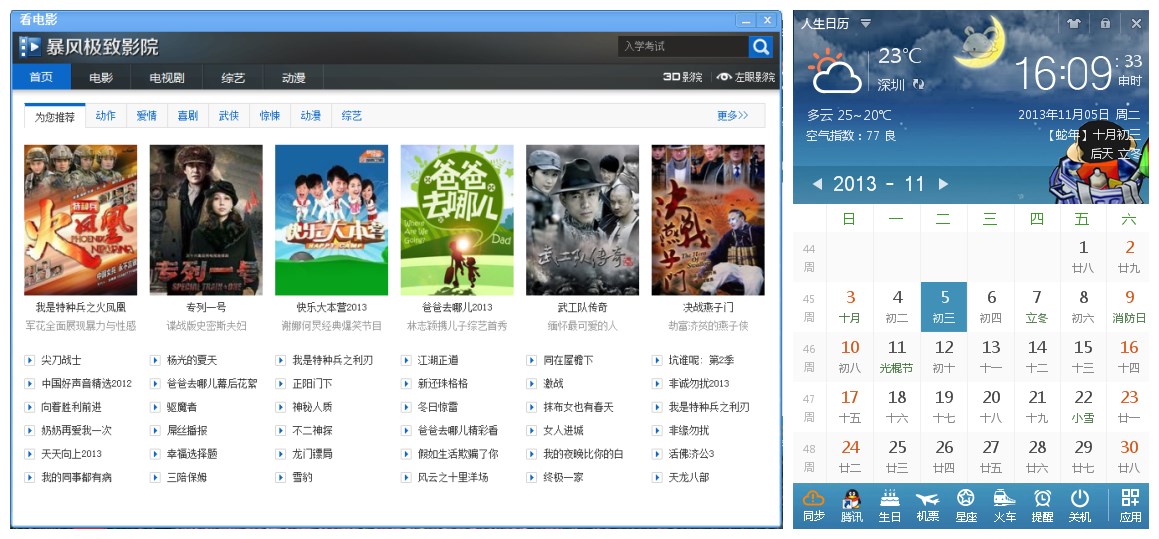Select the 武侠 category tab
Viewport: 1159px width, 539px height.
(x=228, y=116)
